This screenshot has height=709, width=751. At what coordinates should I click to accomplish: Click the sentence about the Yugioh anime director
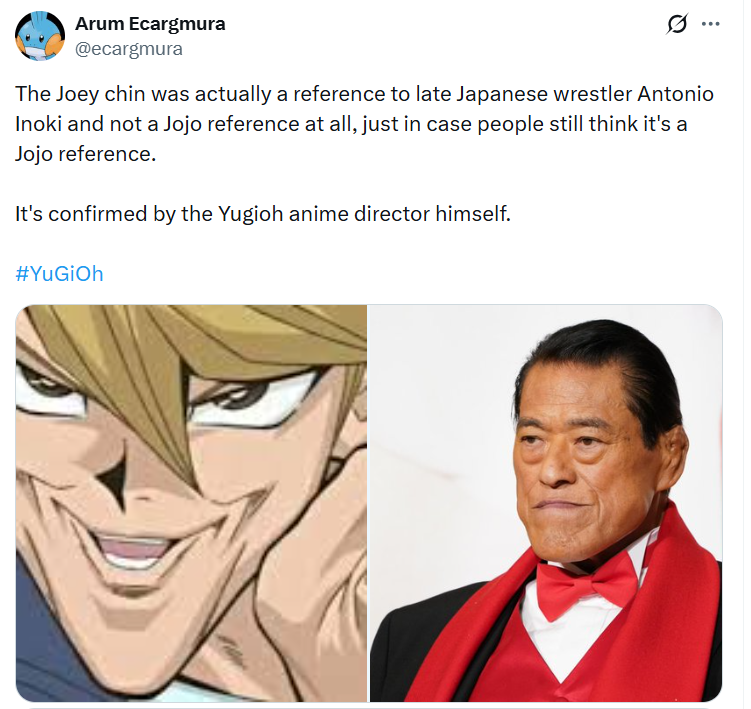tap(263, 214)
